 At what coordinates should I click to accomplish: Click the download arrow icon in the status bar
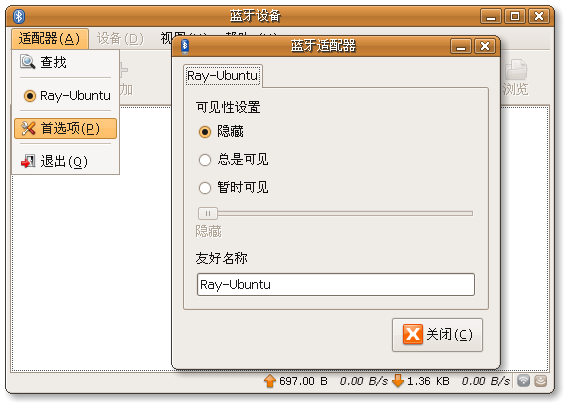pyautogui.click(x=398, y=381)
